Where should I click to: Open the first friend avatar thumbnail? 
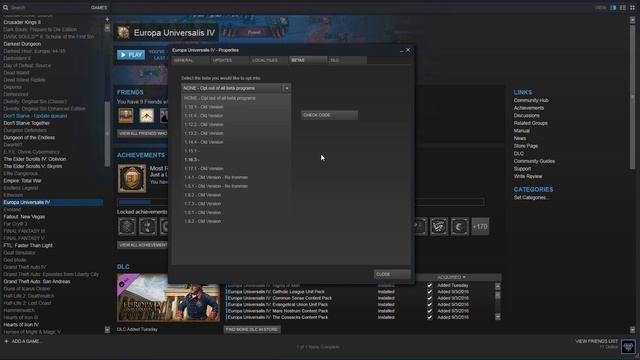pyautogui.click(x=126, y=116)
